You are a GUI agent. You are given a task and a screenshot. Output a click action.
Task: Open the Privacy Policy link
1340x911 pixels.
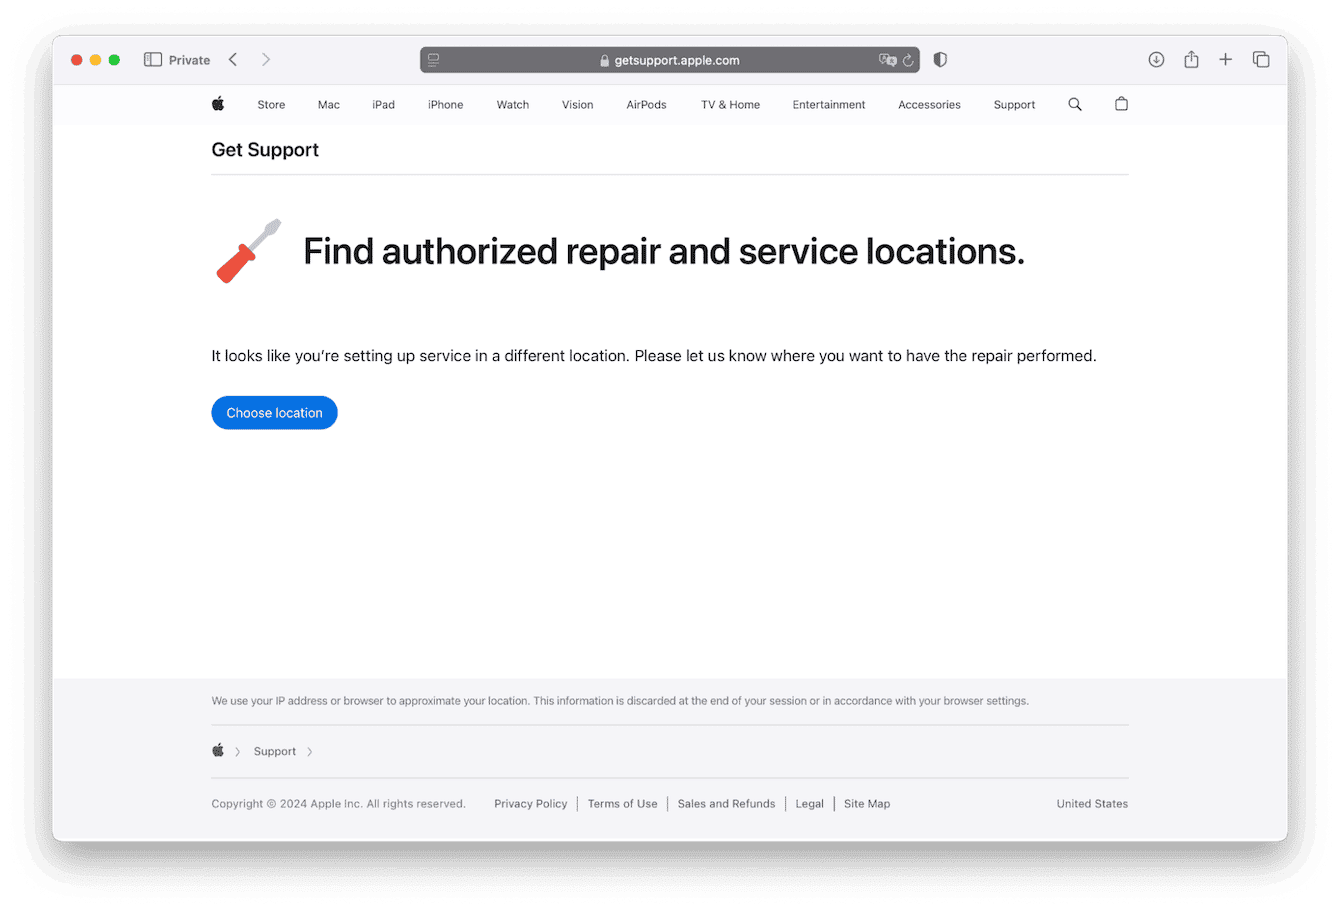(x=530, y=803)
